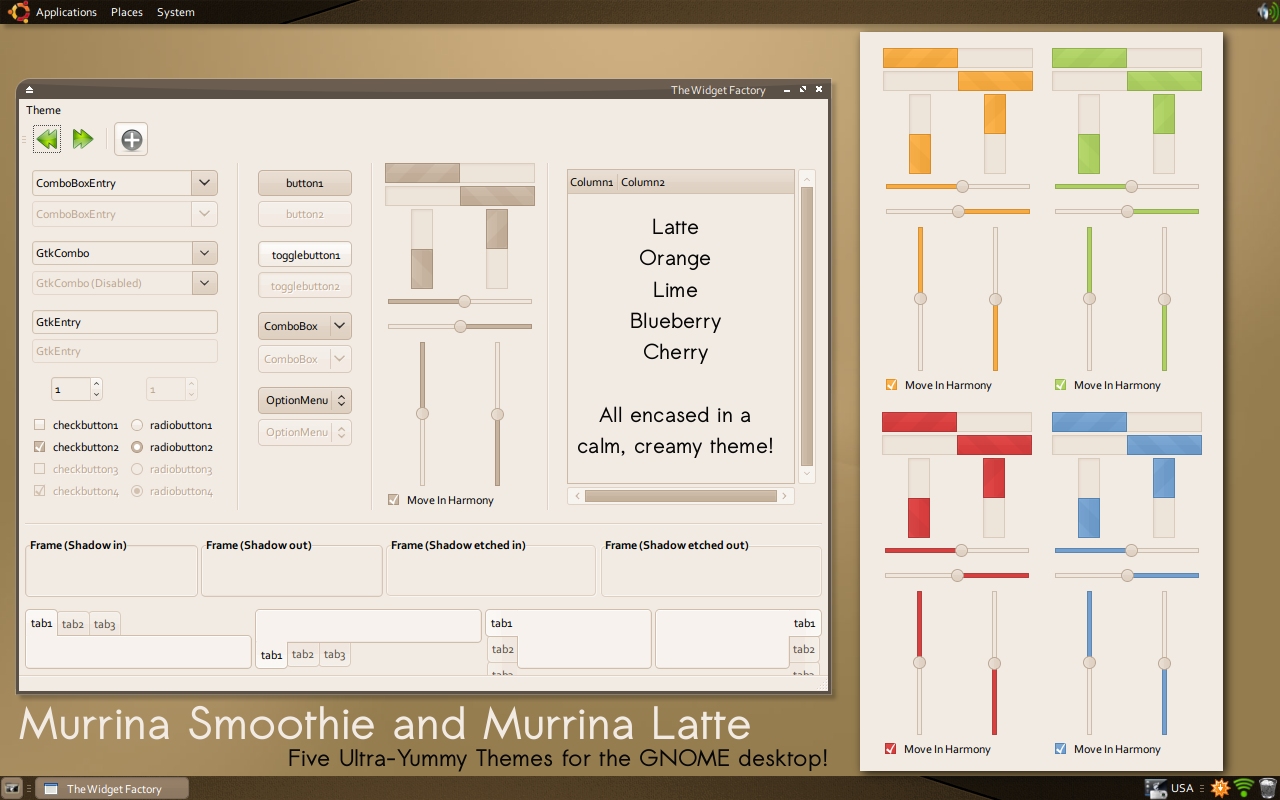Click the green rewind arrows toolbar icon
The width and height of the screenshot is (1280, 800).
coord(47,139)
